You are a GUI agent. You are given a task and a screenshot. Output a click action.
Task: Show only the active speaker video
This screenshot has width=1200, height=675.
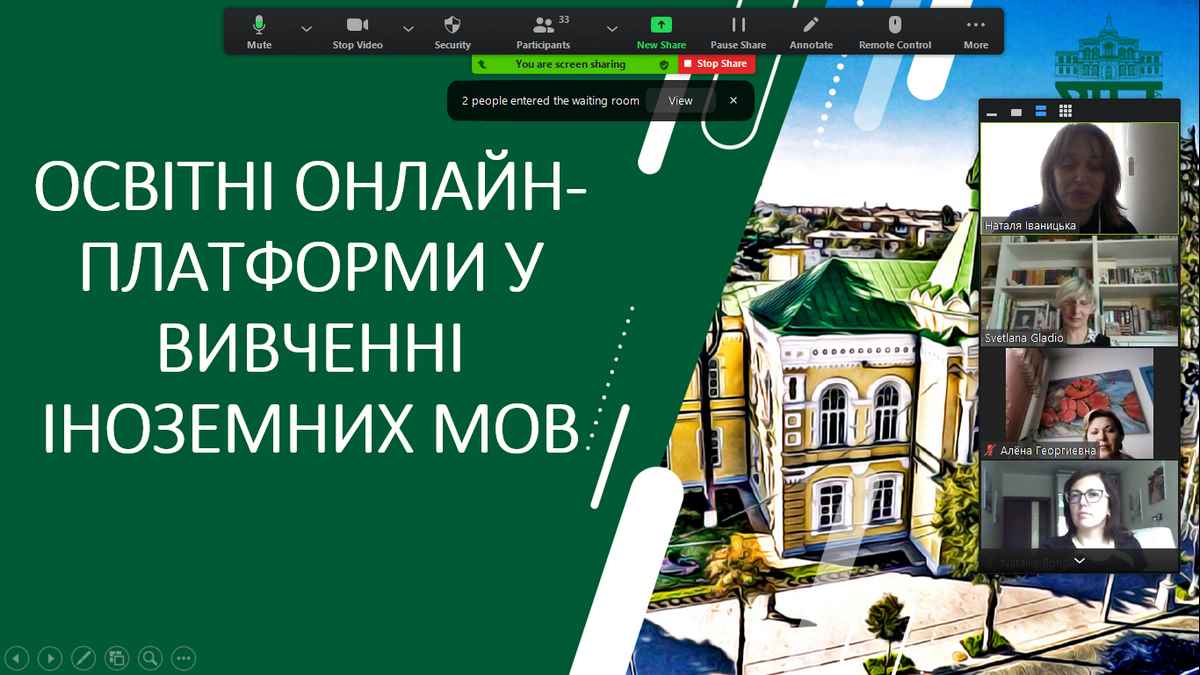1017,112
